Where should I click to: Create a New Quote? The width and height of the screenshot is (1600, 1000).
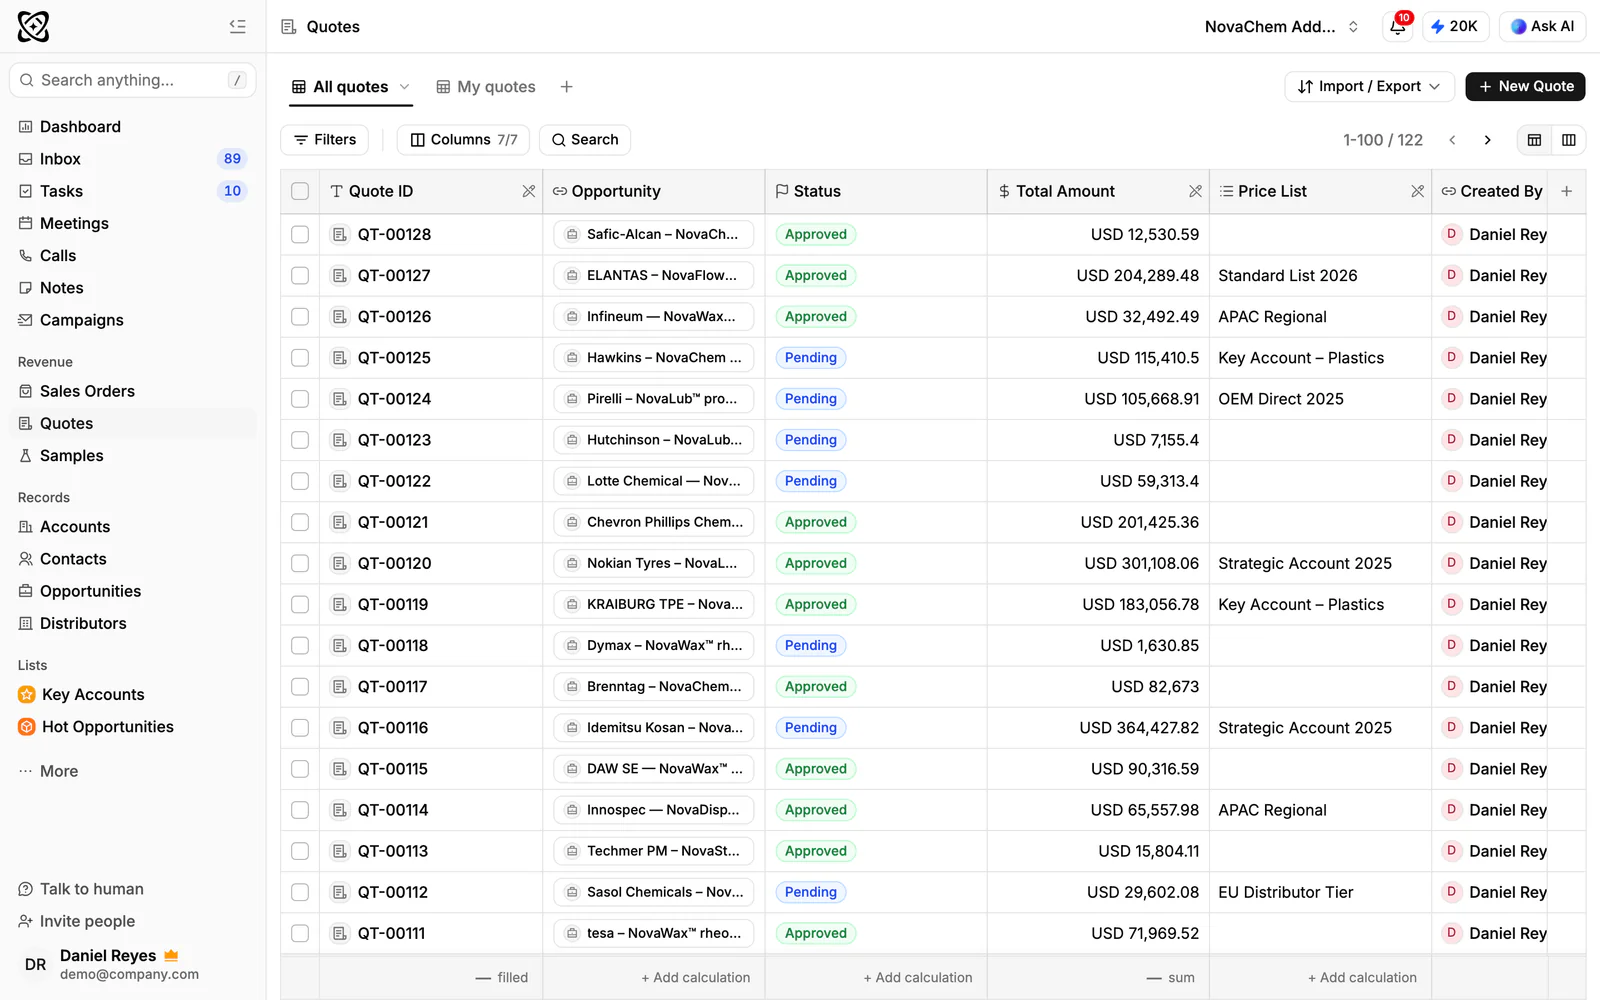pyautogui.click(x=1525, y=87)
